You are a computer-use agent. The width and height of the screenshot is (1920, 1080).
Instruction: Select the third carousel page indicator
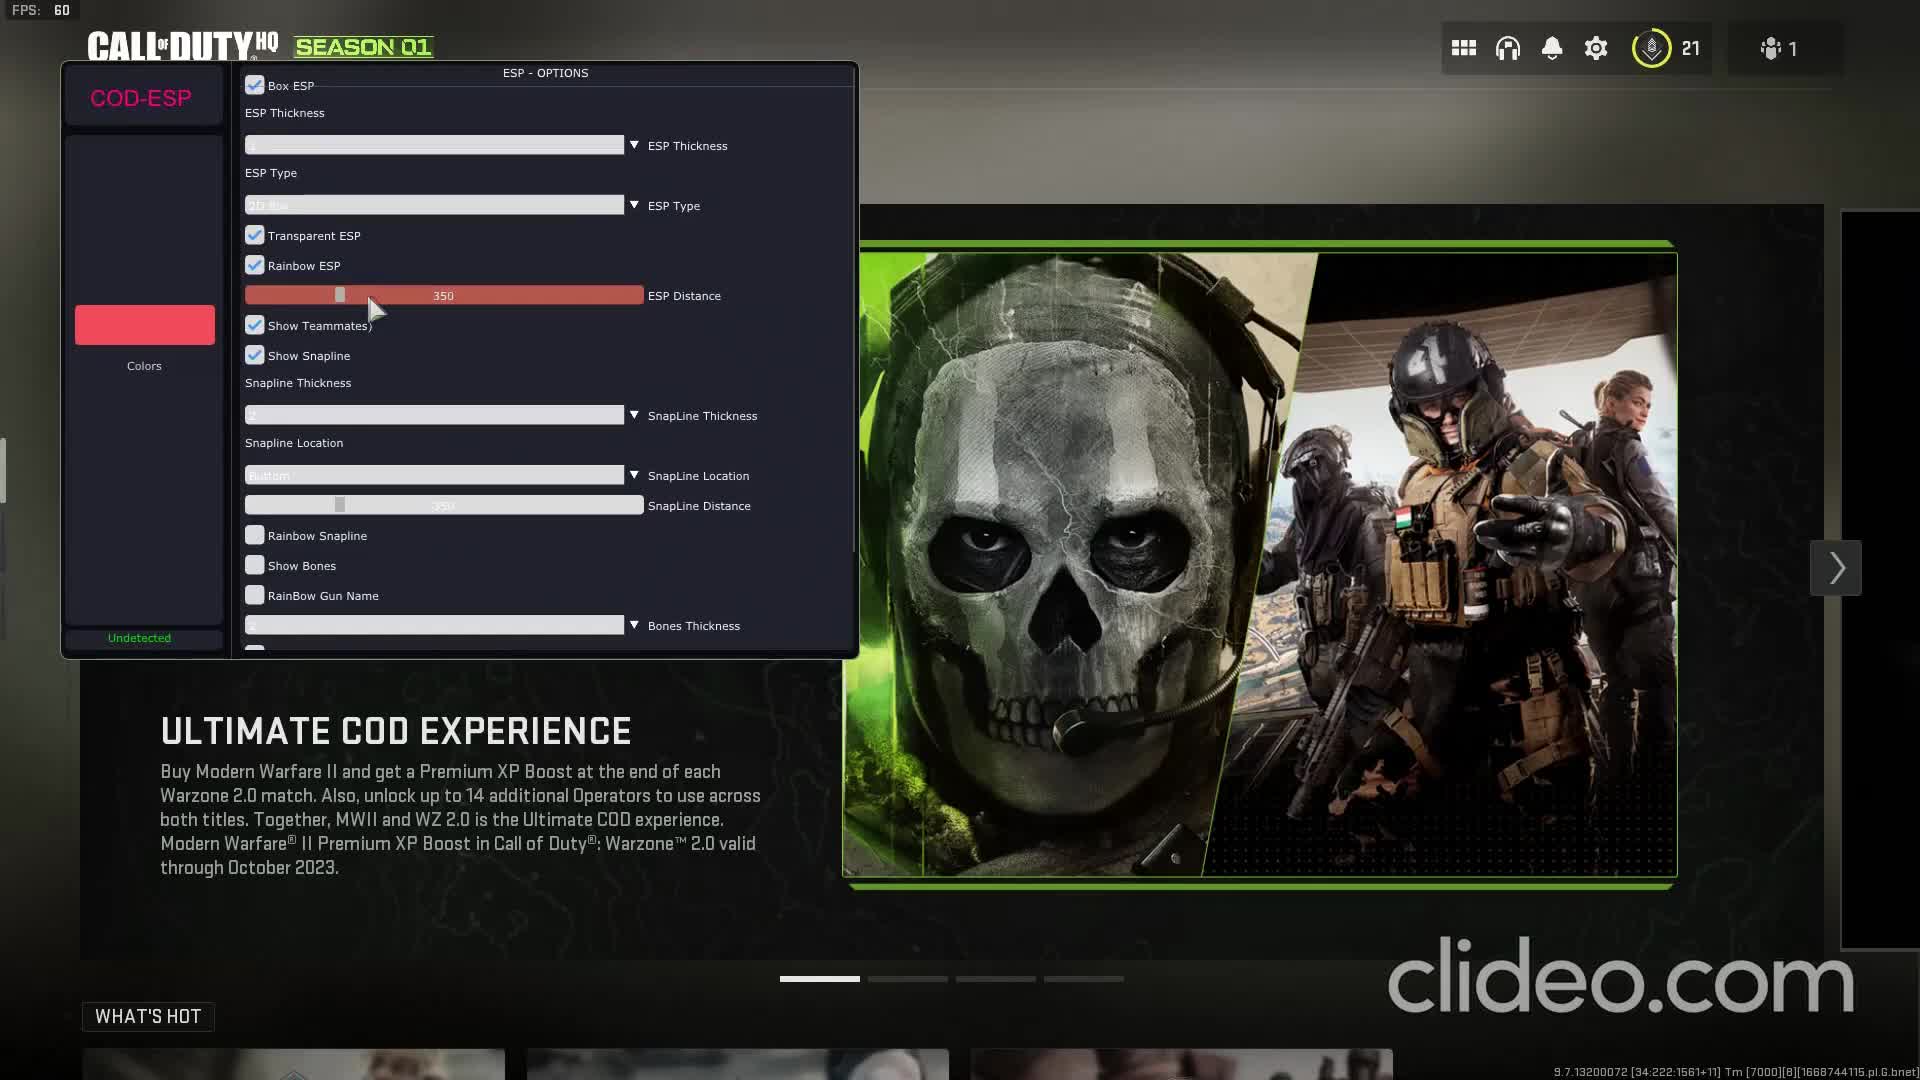[996, 979]
